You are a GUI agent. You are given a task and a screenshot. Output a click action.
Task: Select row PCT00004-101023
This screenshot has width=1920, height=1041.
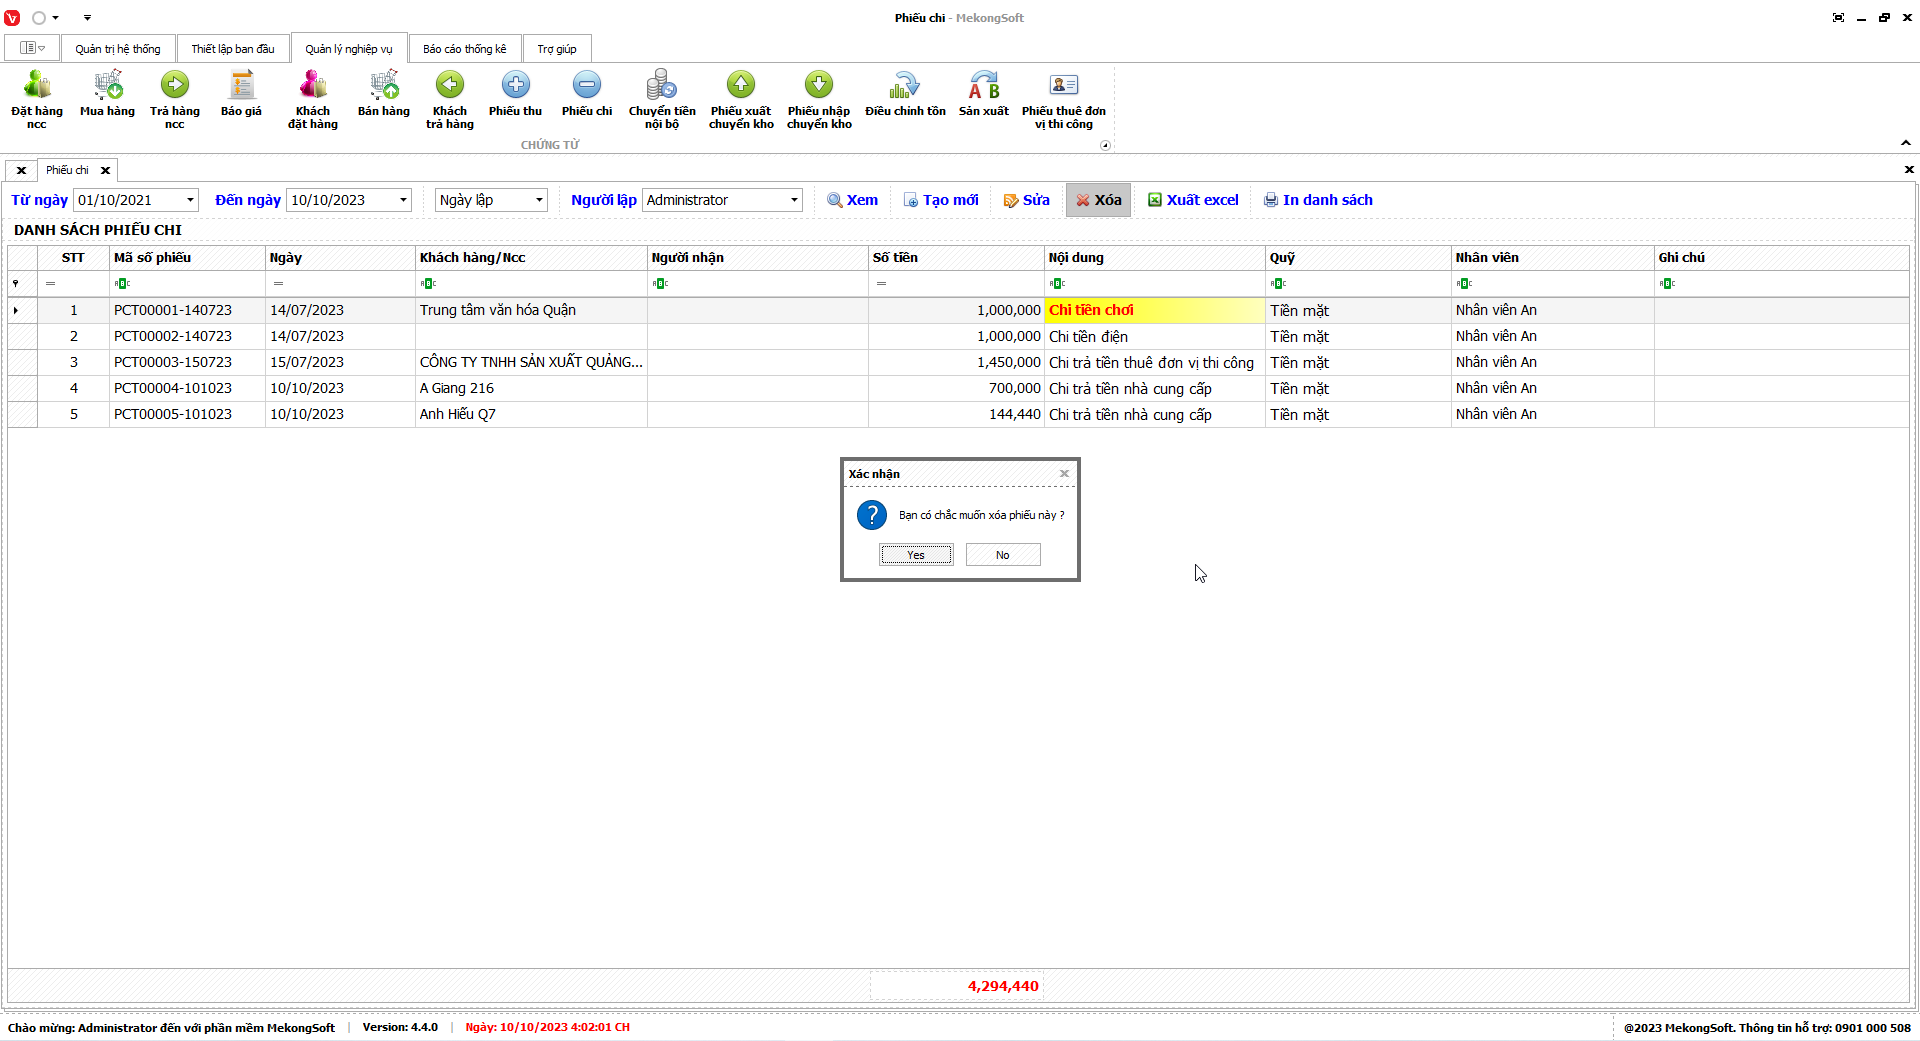click(x=958, y=389)
